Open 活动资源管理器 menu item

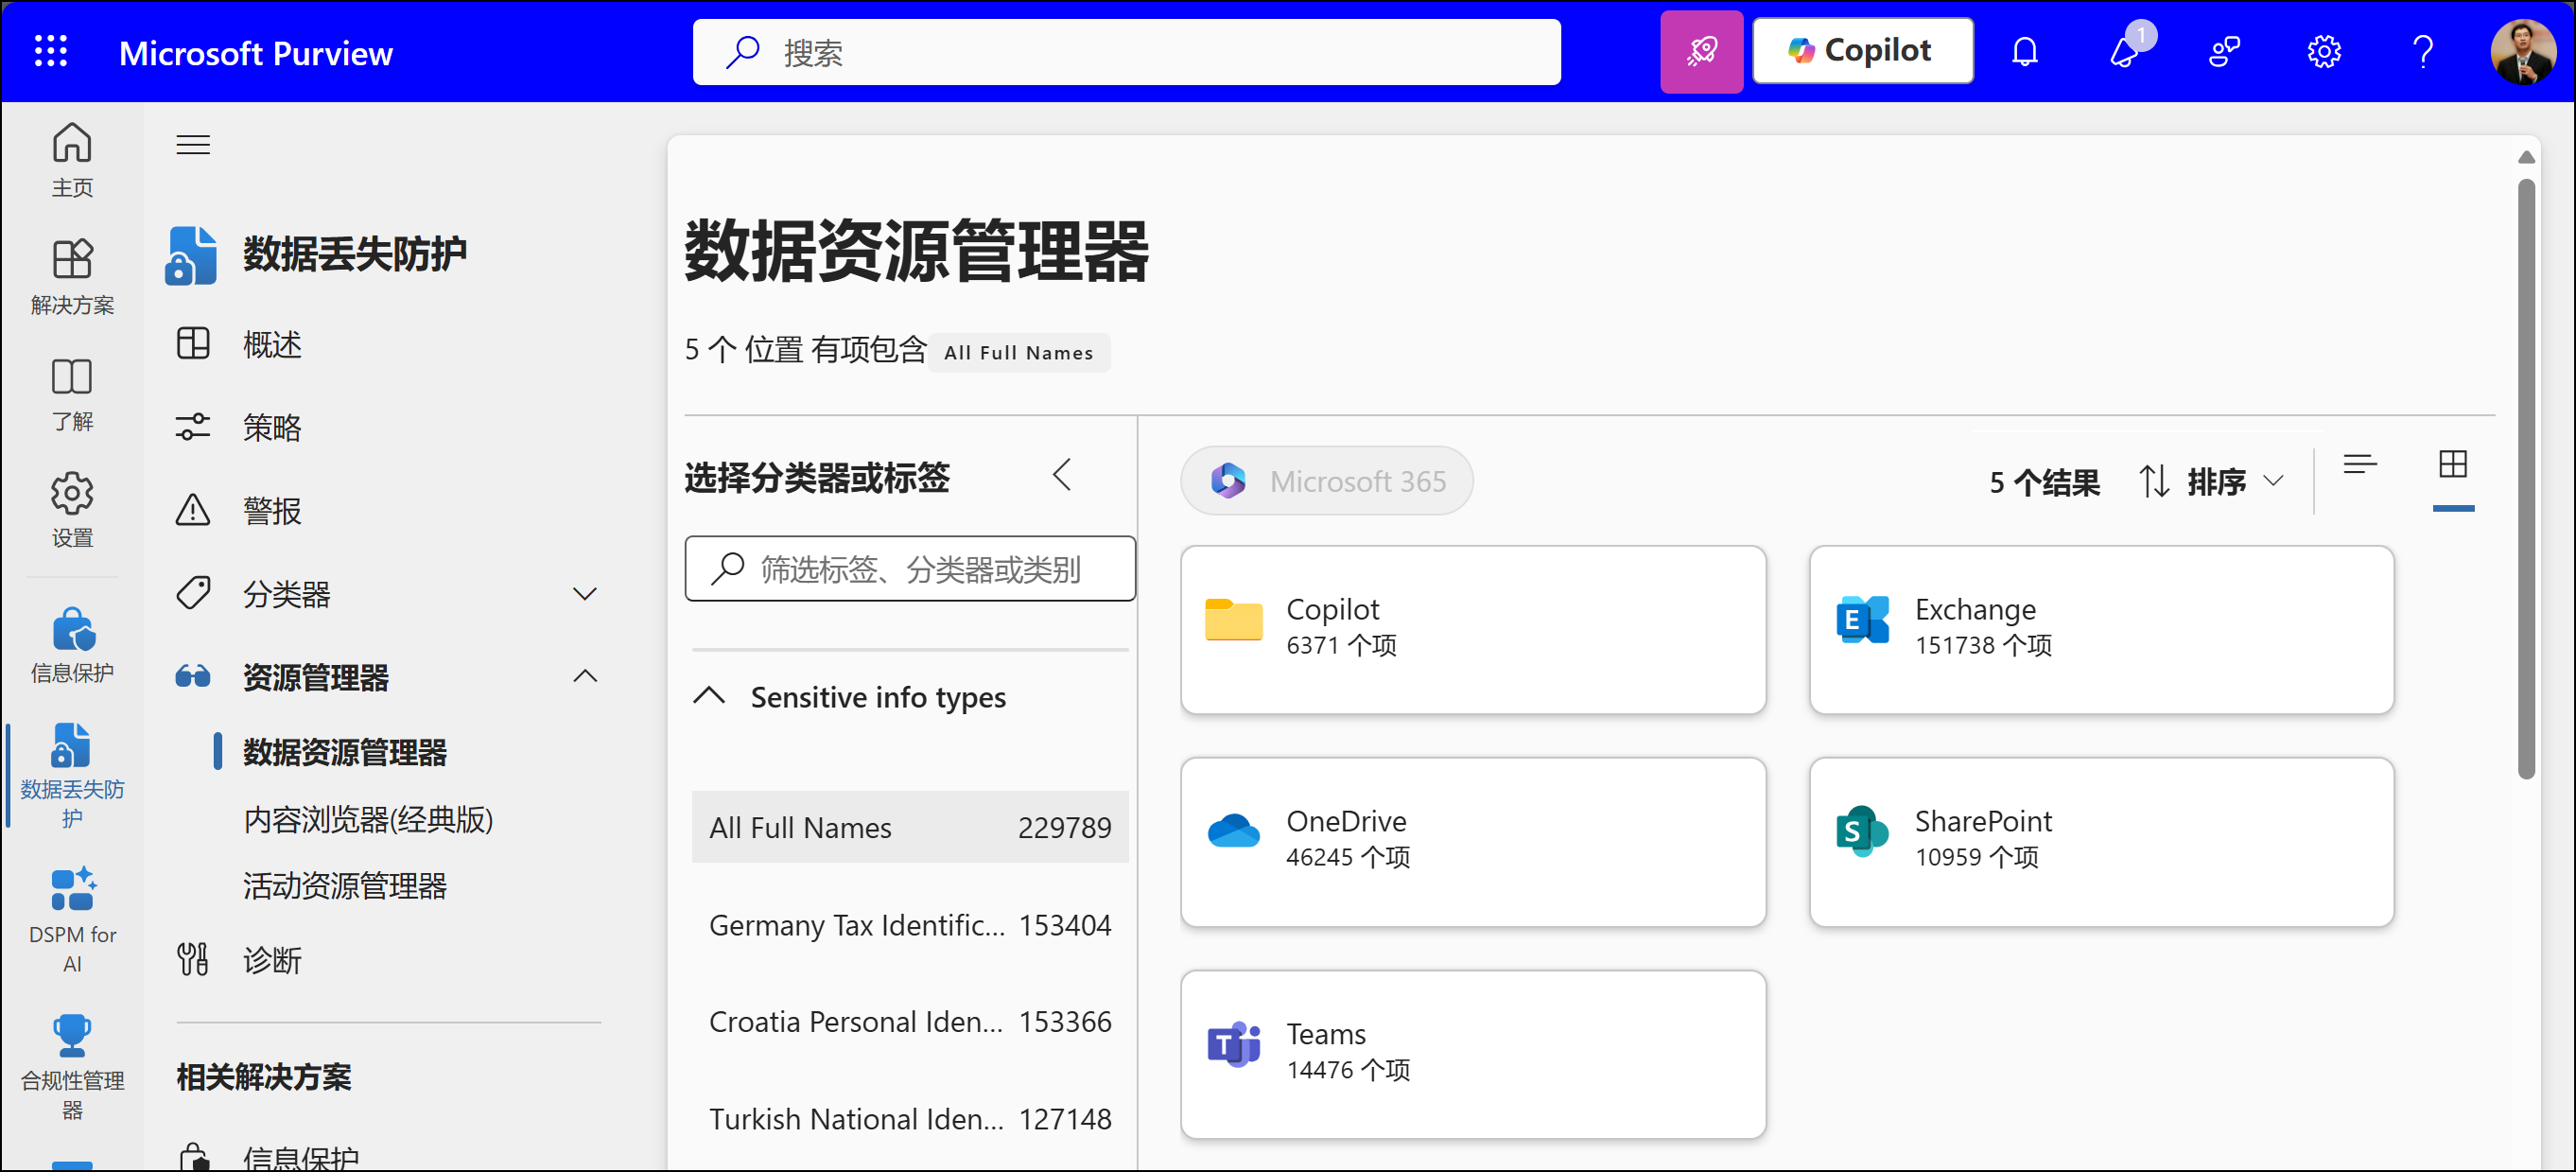tap(345, 886)
